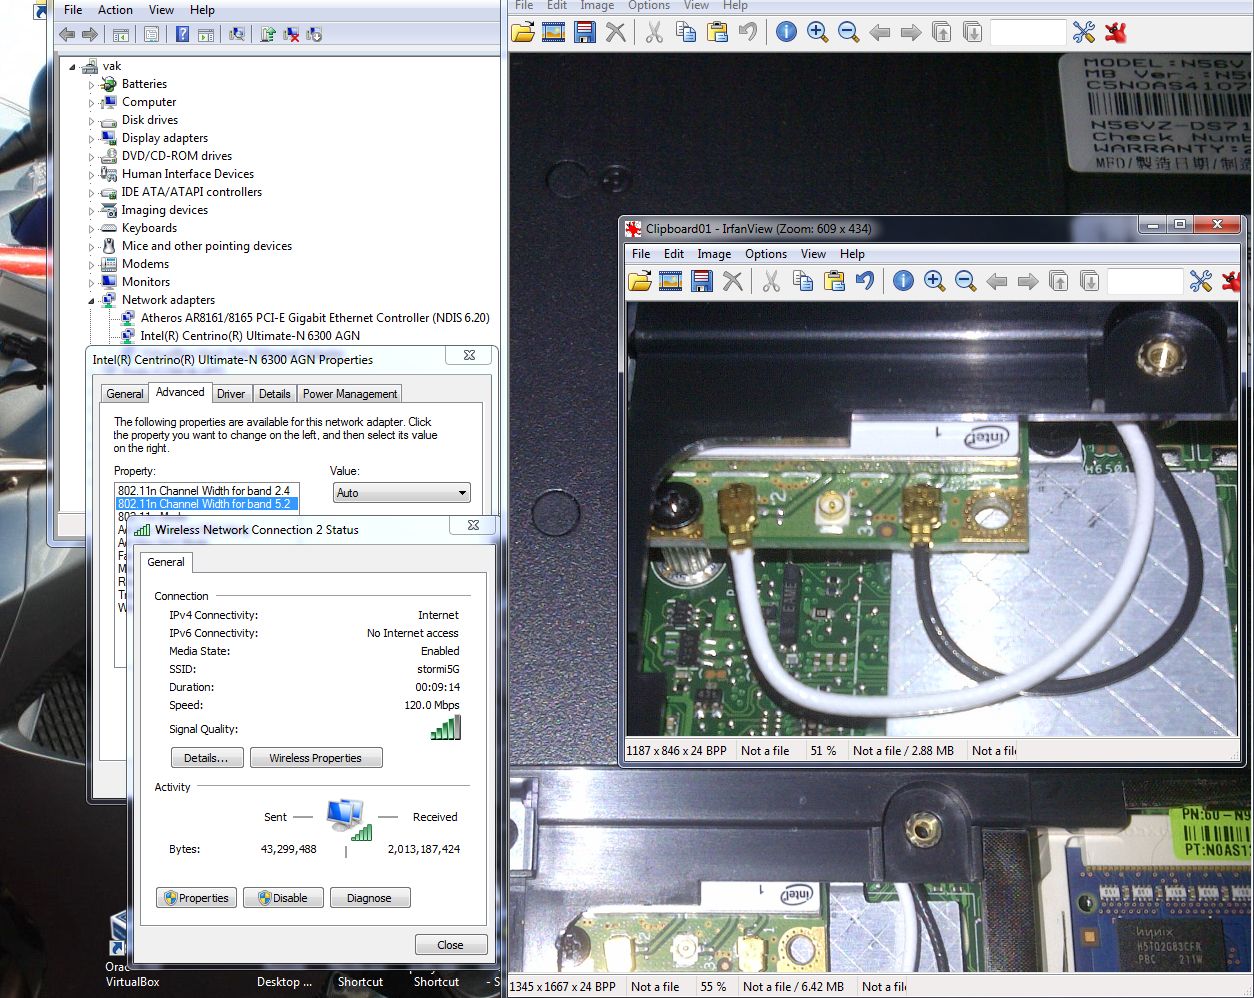Image resolution: width=1254 pixels, height=998 pixels.
Task: Click Scan for hardware changes icon
Action: [x=237, y=34]
